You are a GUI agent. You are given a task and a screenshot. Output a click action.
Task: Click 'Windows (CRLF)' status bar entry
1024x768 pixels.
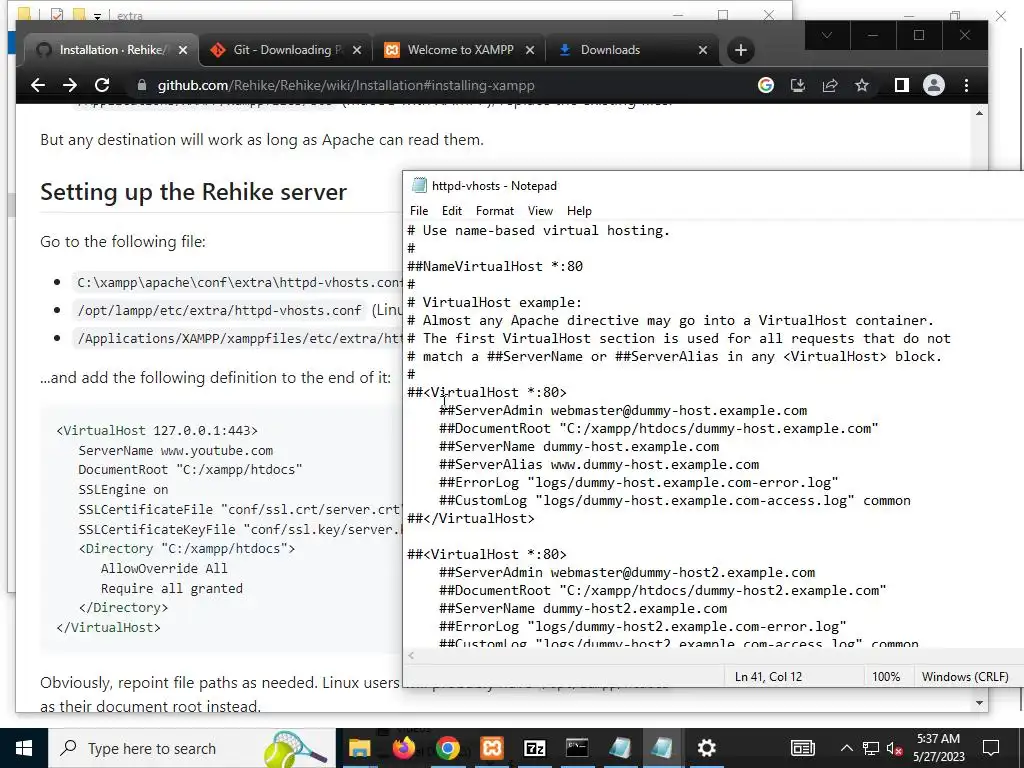click(965, 677)
